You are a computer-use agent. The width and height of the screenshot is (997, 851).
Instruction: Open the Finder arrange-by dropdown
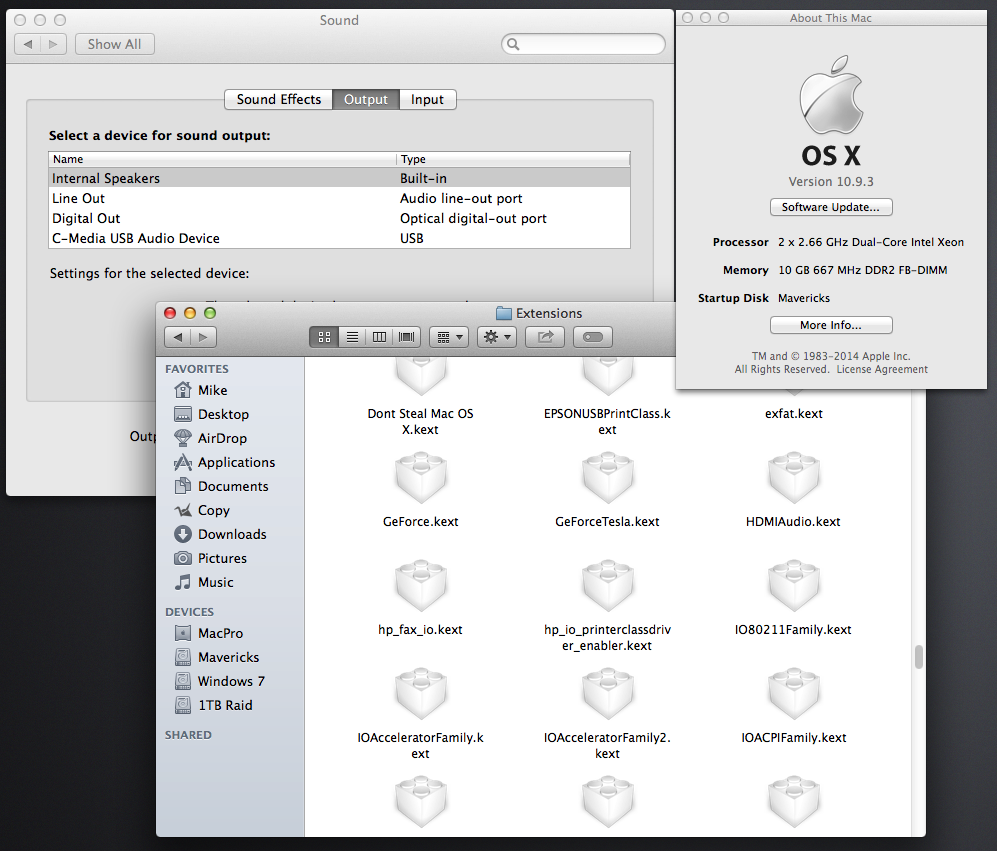click(x=449, y=337)
